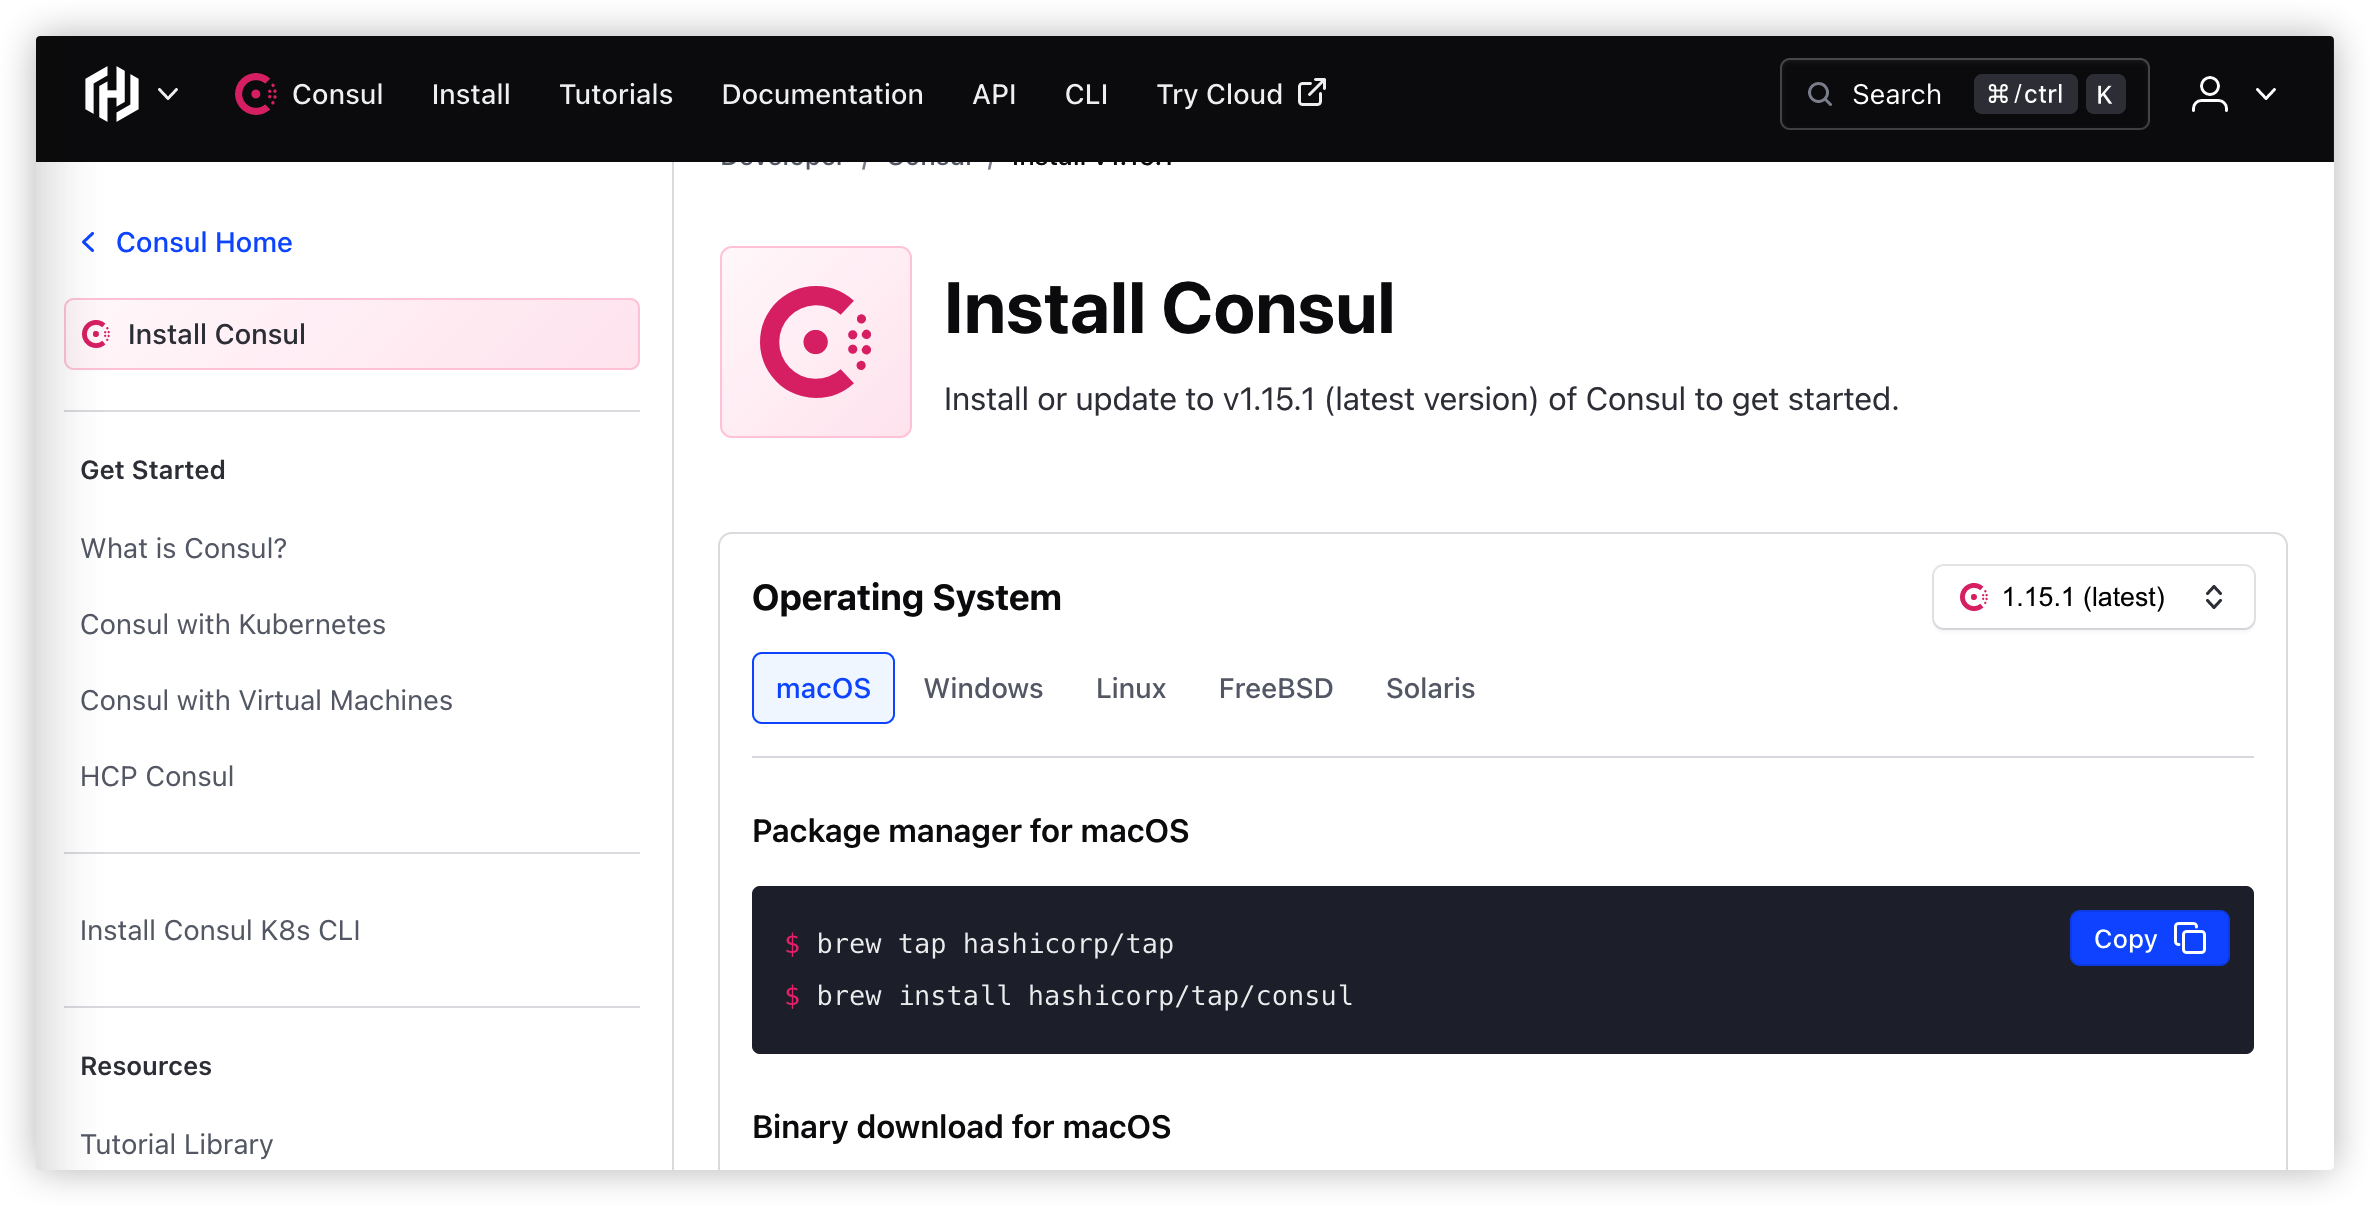Screen dimensions: 2370x1206
Task: Click the HashiCorp menu dropdown icon
Action: tap(168, 95)
